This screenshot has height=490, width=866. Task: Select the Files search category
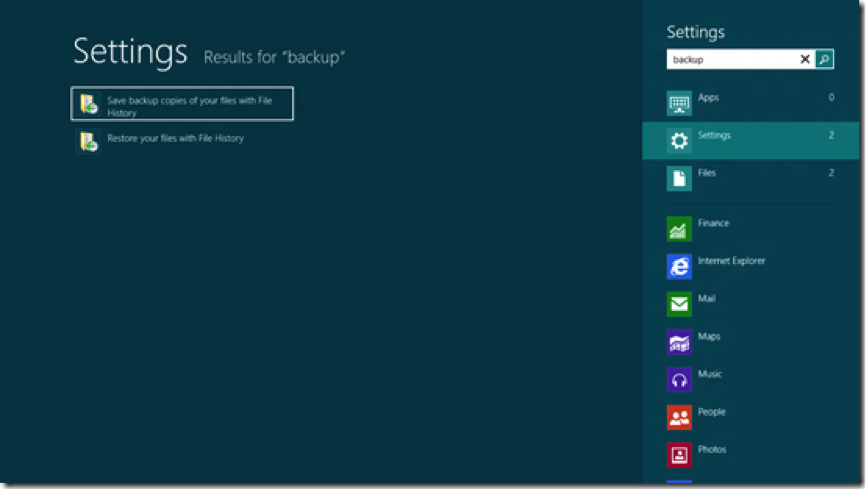751,178
